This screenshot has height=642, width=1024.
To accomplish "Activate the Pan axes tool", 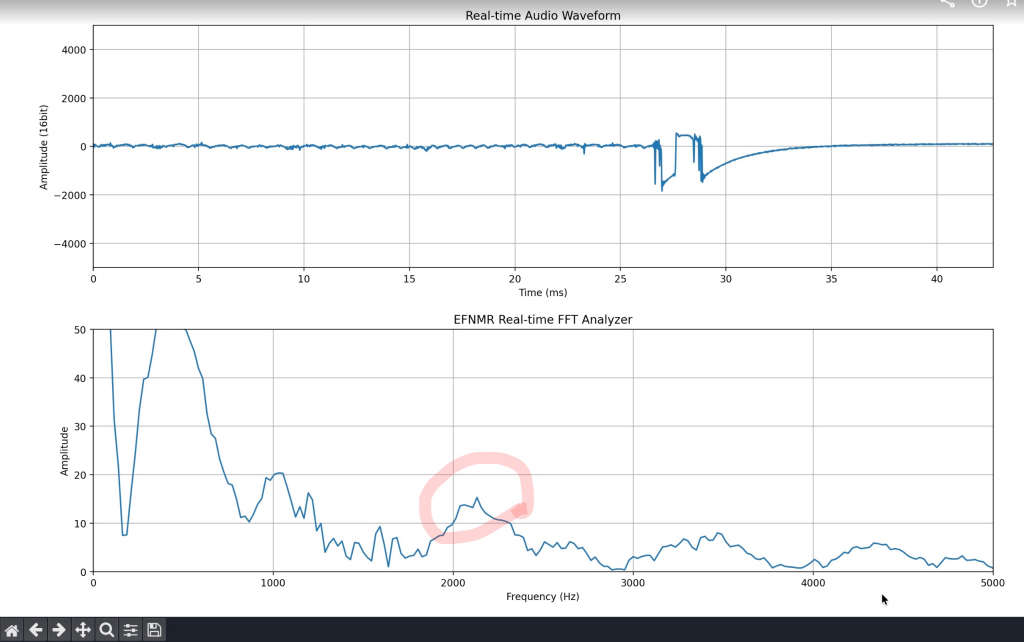I will (x=82, y=630).
